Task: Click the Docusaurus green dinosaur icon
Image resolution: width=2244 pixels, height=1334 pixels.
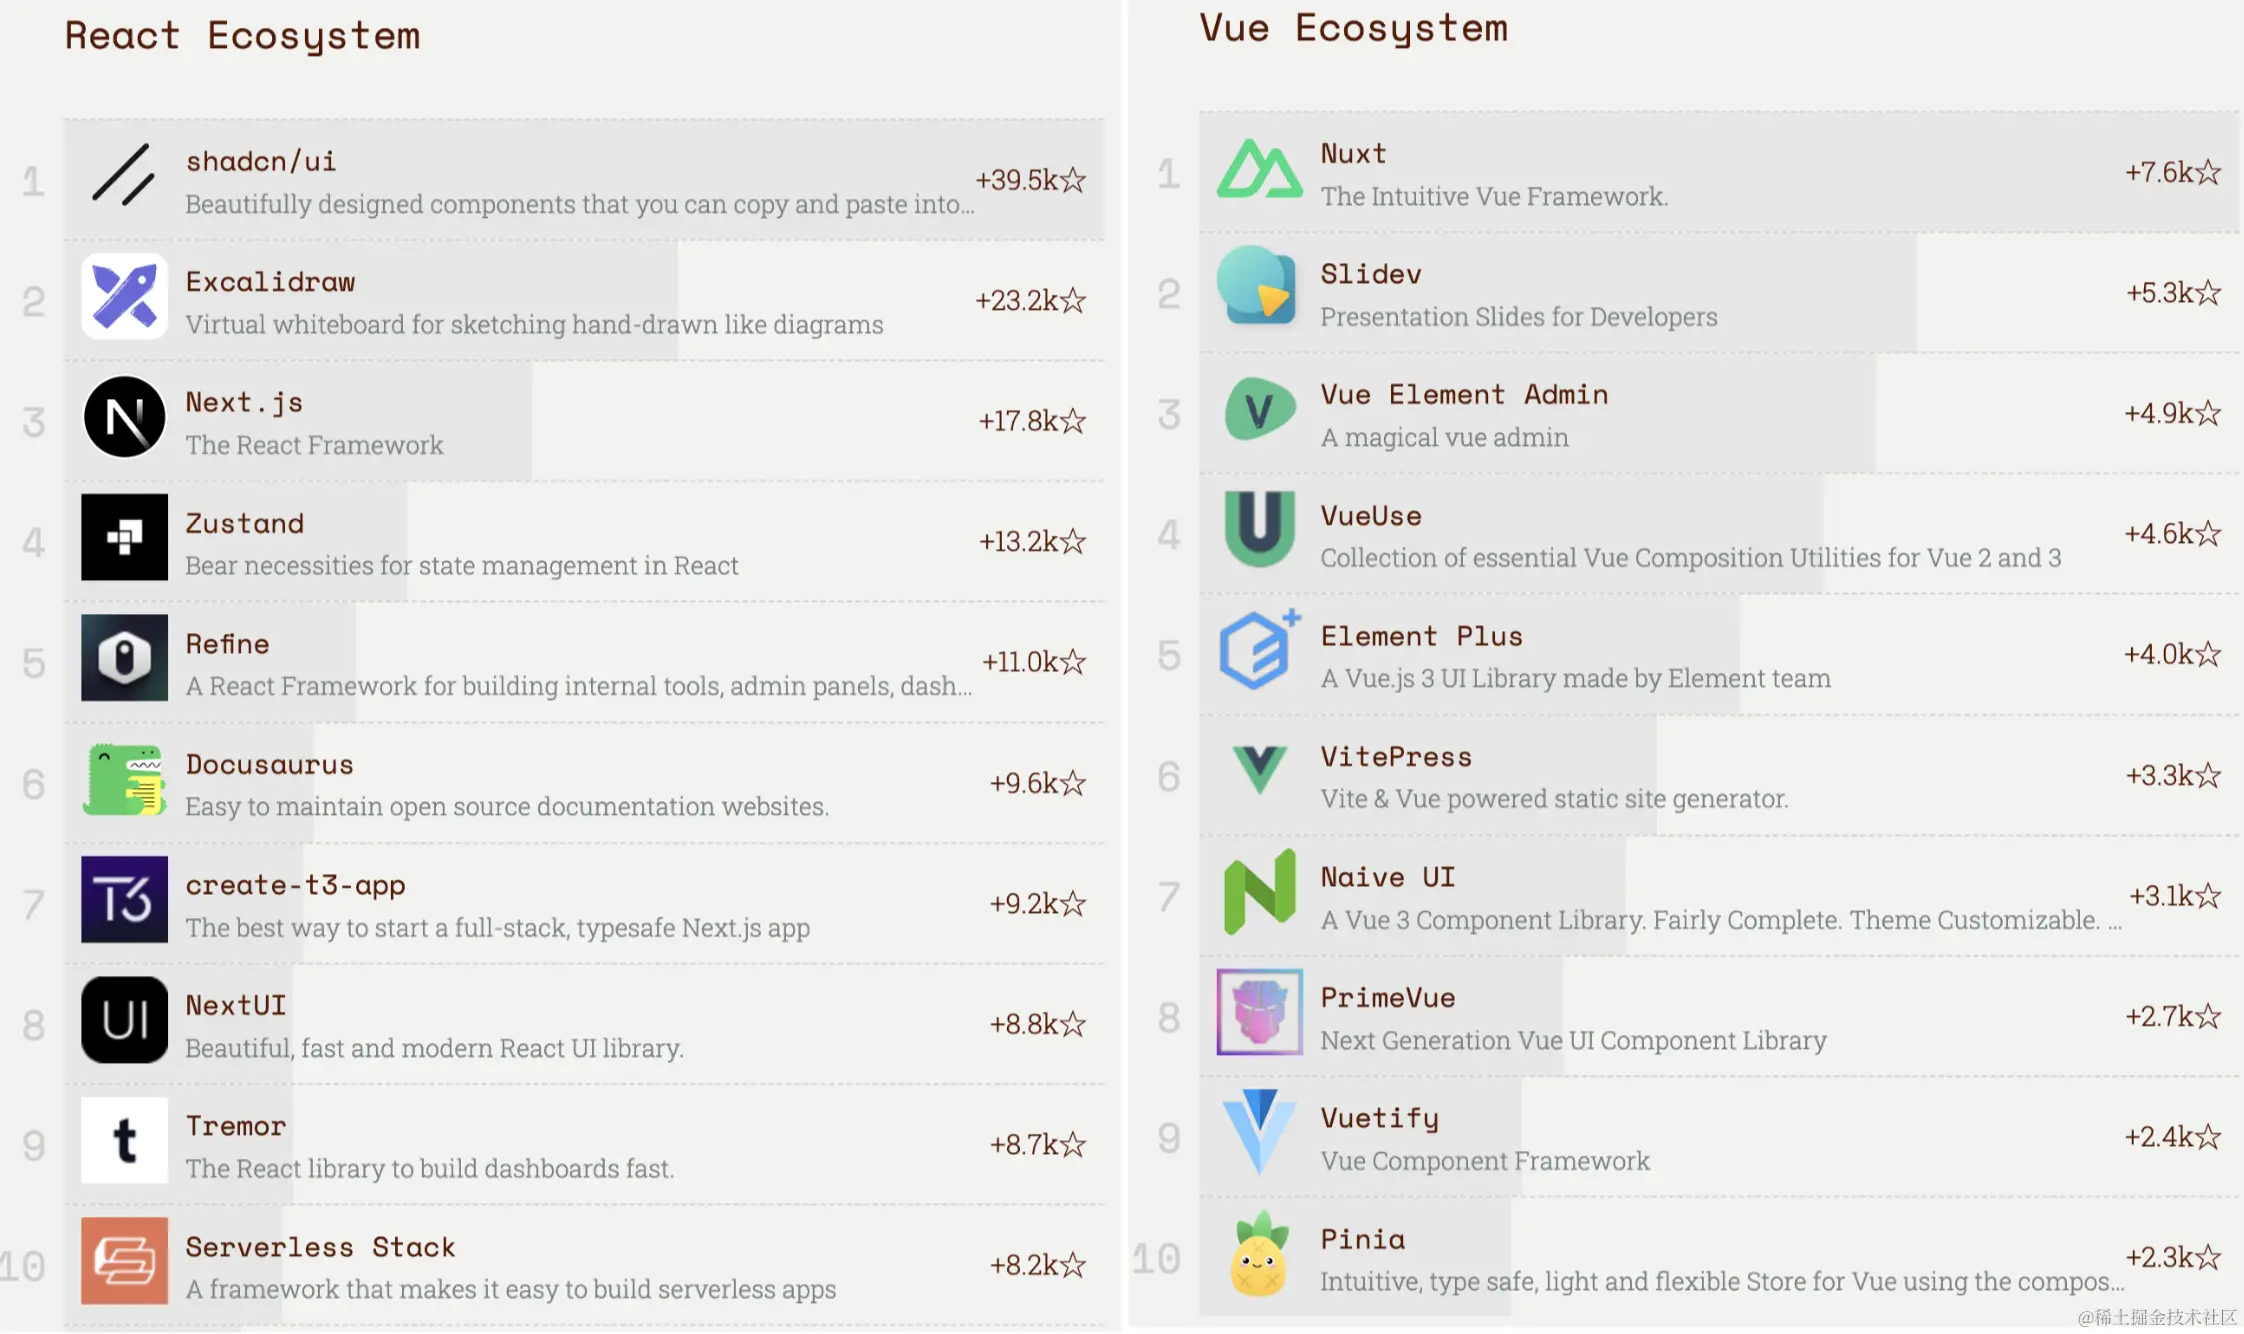Action: coord(124,779)
